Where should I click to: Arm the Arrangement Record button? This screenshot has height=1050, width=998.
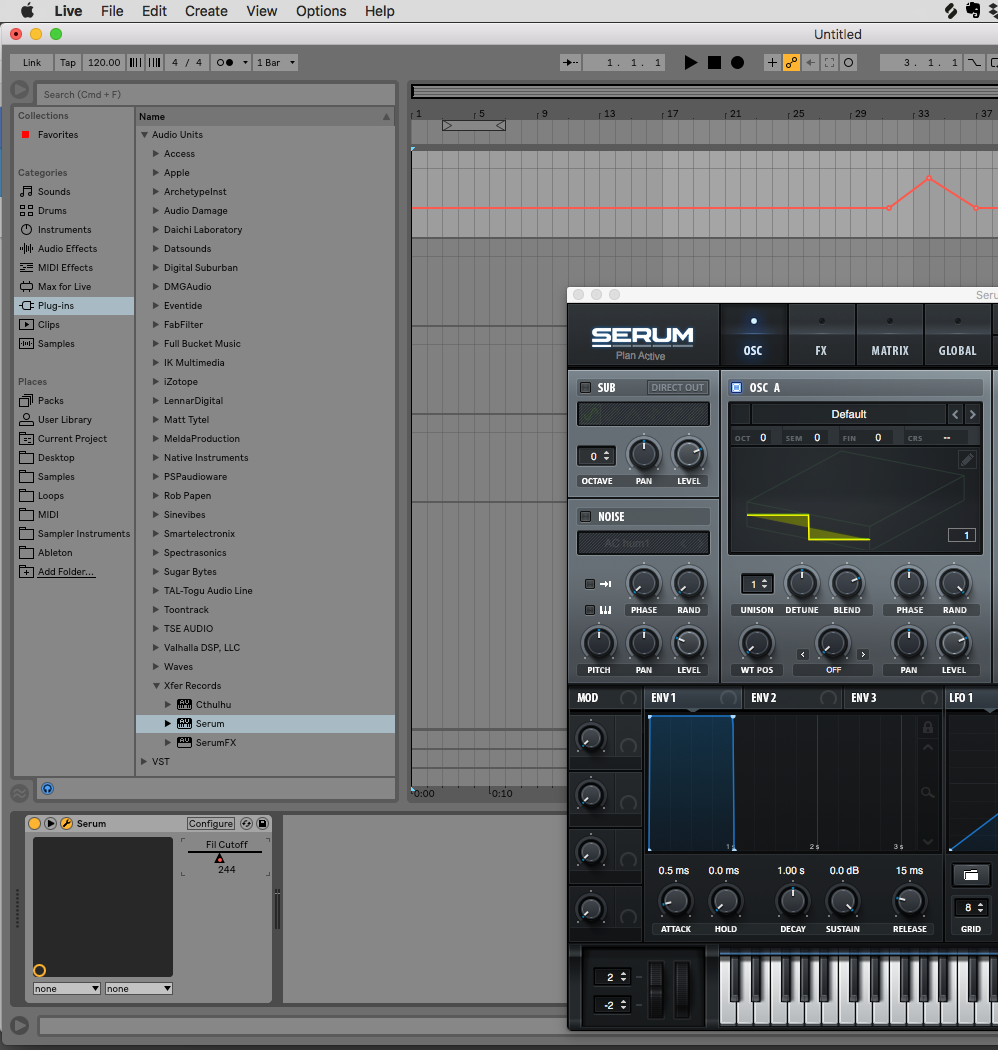click(737, 62)
